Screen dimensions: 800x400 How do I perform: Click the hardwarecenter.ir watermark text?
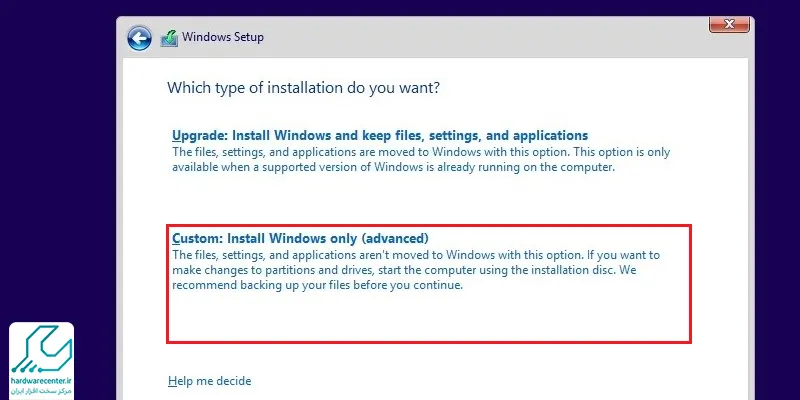[41, 381]
